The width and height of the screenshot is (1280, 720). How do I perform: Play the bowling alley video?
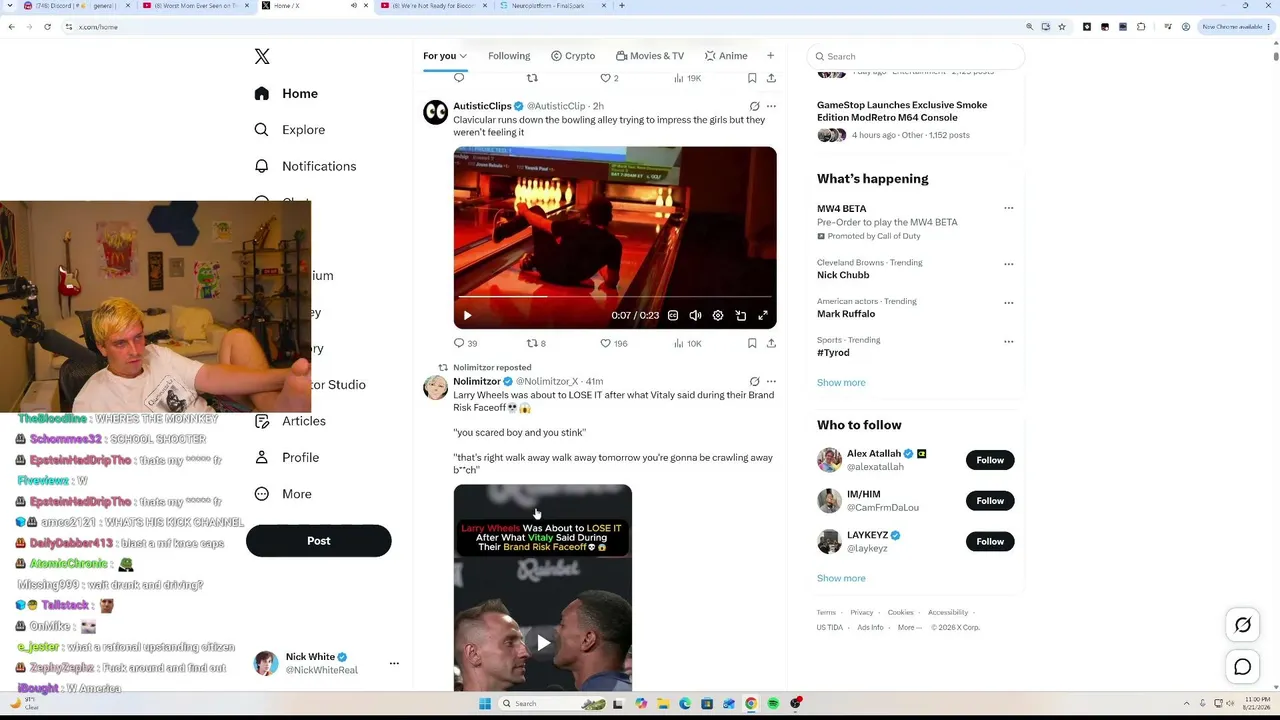tap(467, 316)
